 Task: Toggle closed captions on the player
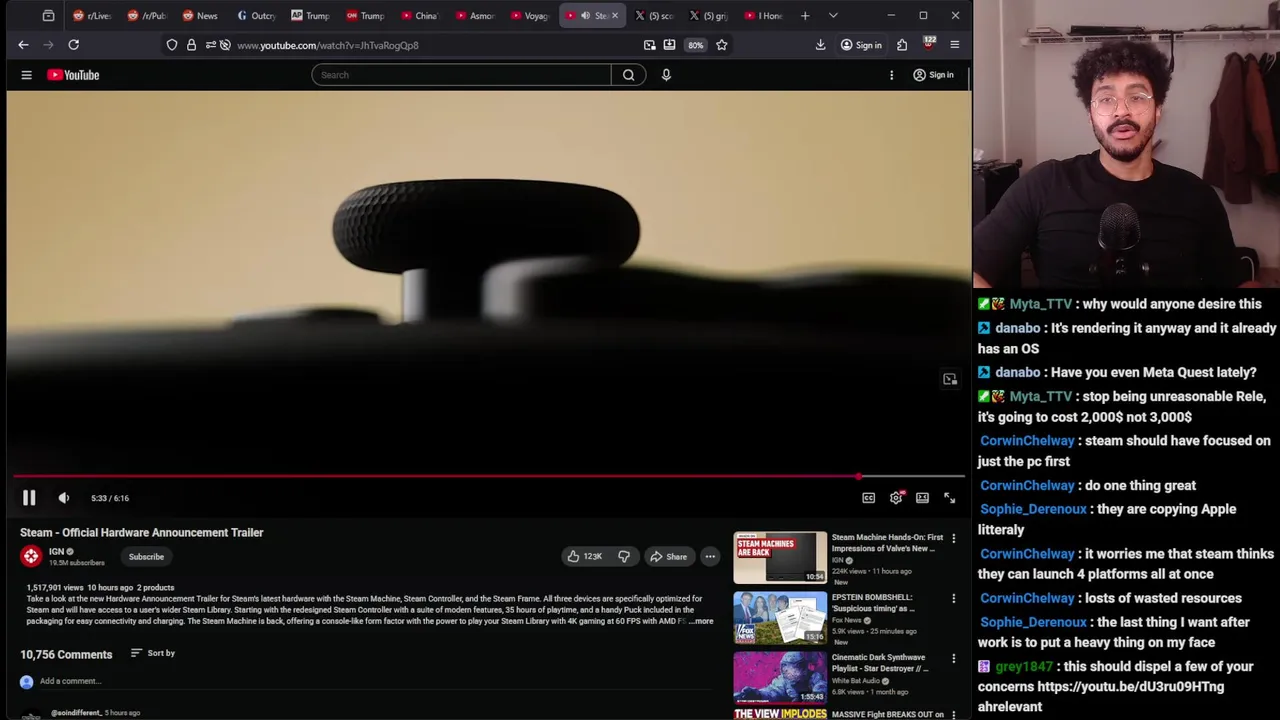tap(868, 498)
